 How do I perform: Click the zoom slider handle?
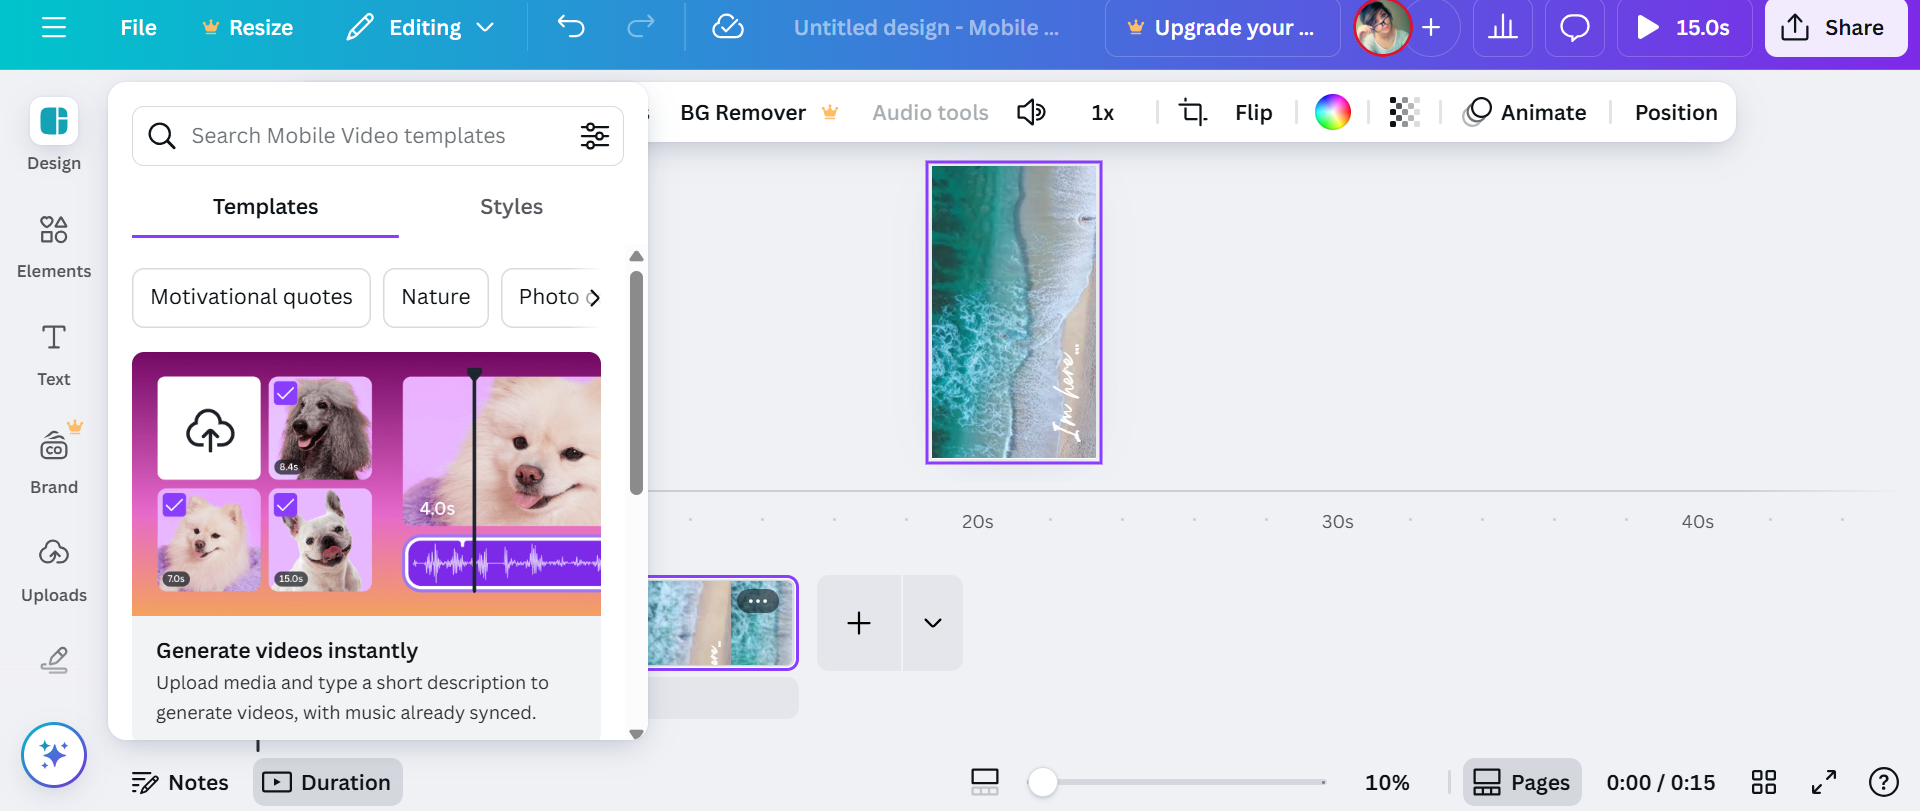tap(1043, 782)
